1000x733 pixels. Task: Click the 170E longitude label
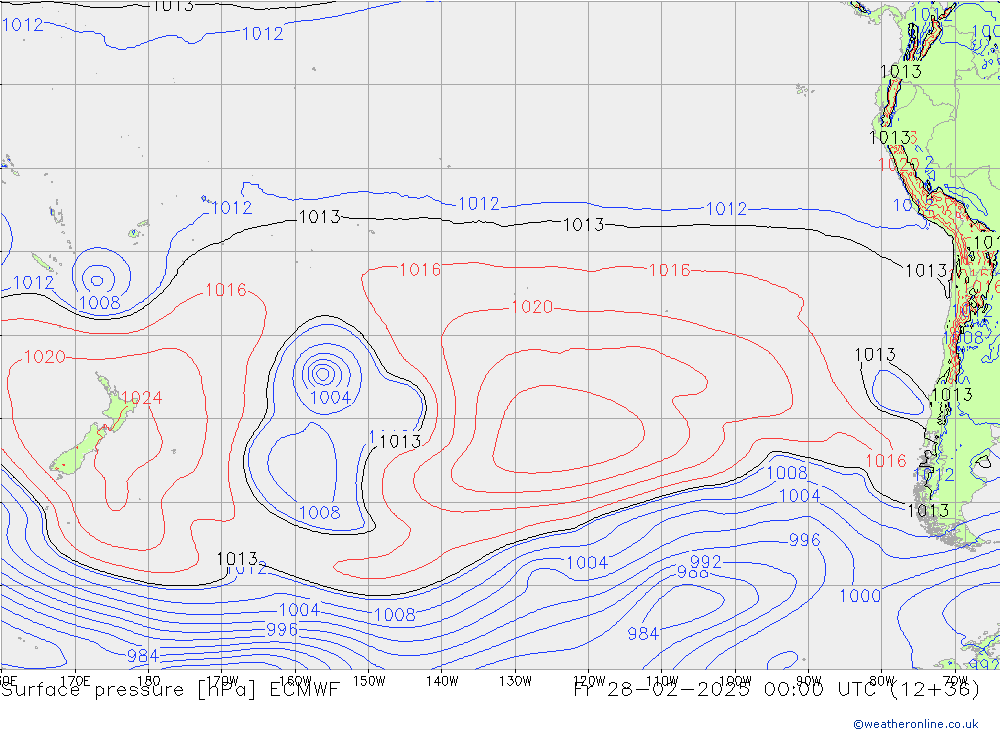pos(75,681)
